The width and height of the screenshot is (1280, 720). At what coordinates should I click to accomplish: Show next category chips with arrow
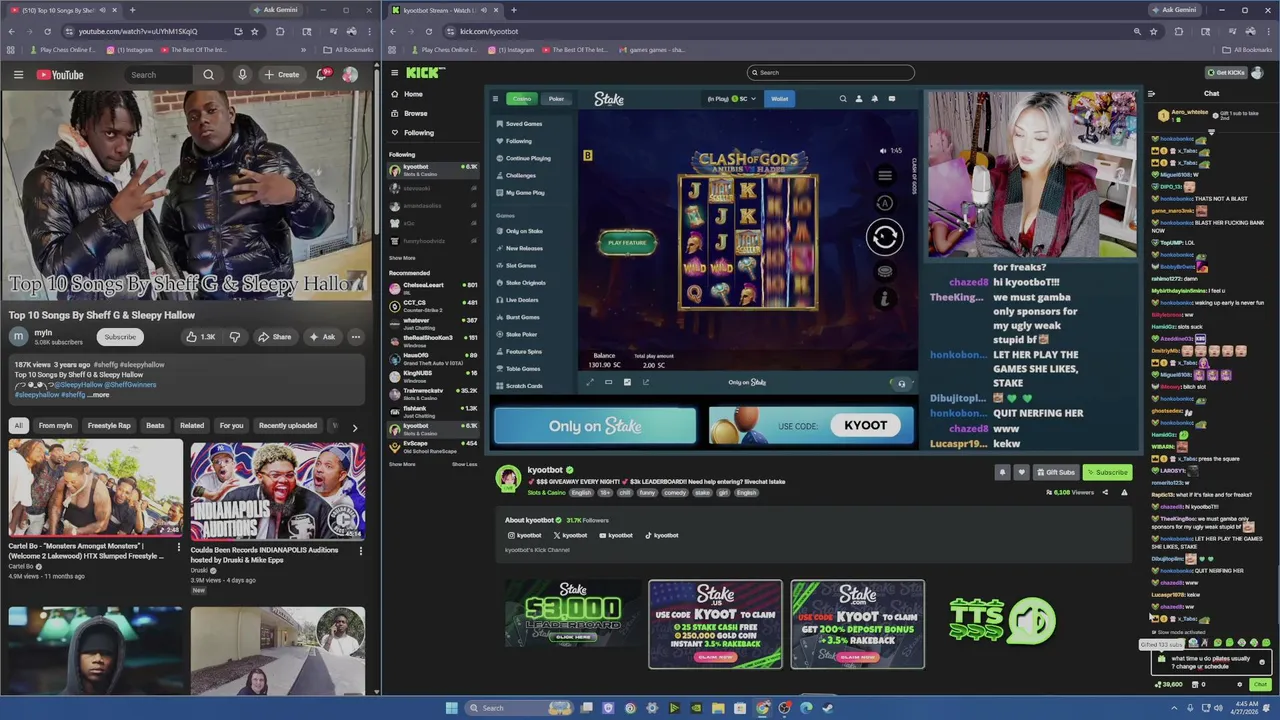click(354, 427)
